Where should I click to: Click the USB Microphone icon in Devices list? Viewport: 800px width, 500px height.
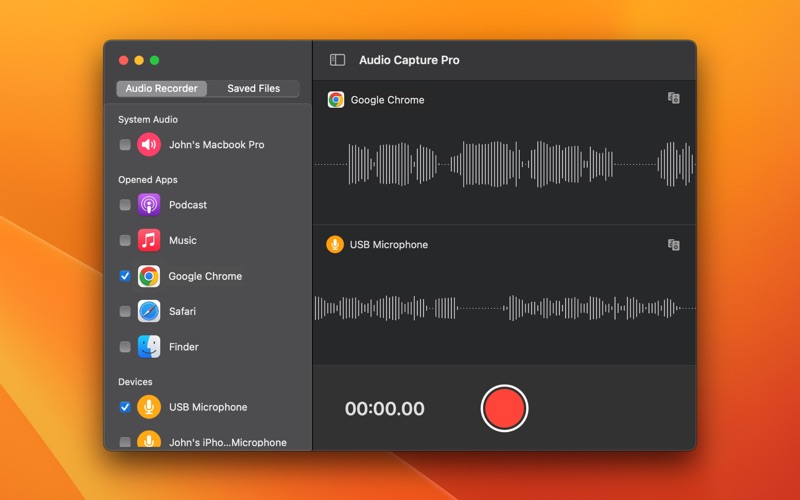149,407
